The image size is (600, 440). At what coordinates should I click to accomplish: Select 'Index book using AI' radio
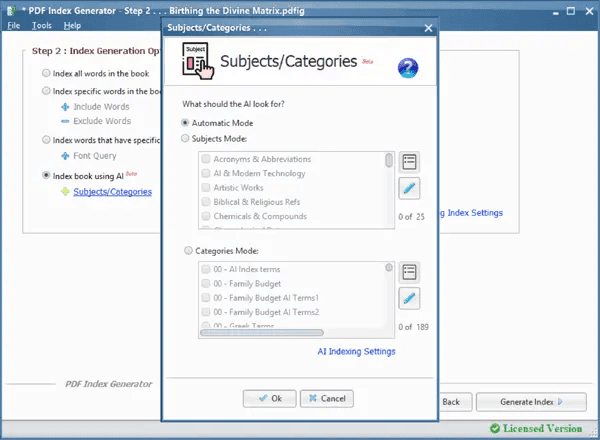pos(46,175)
